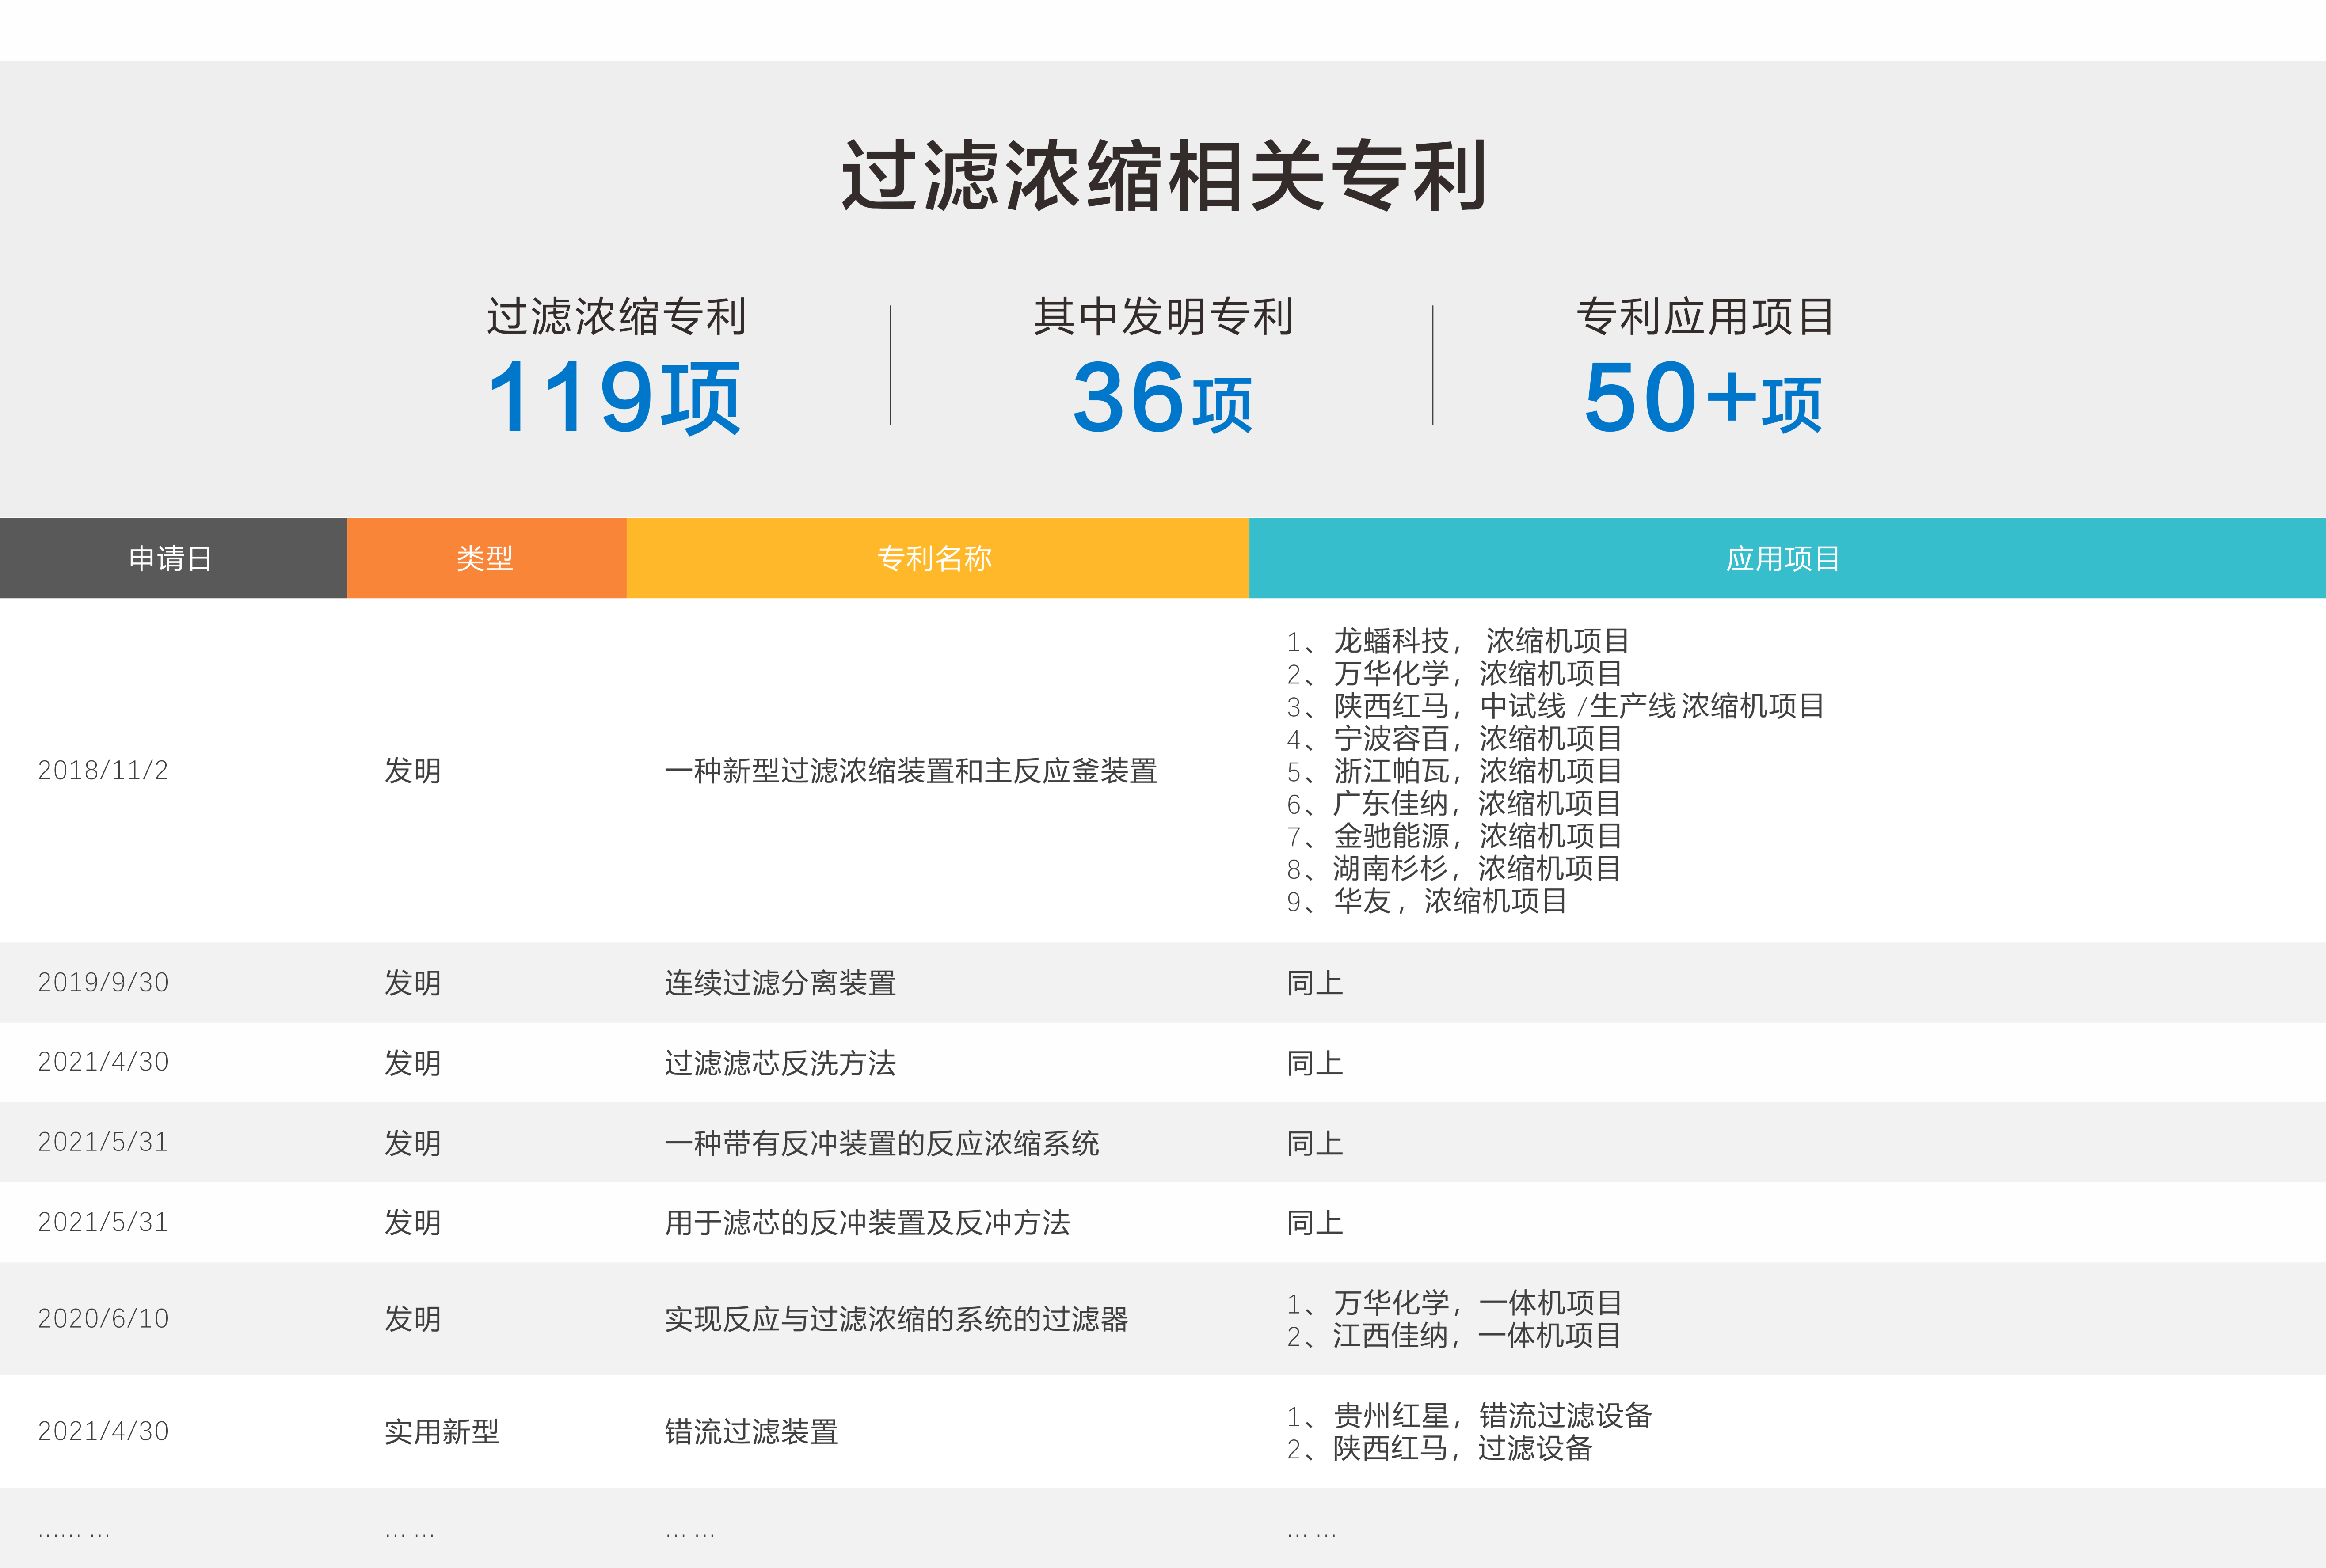Click project 龙蟠科技，浓缩机项目

click(x=1480, y=640)
